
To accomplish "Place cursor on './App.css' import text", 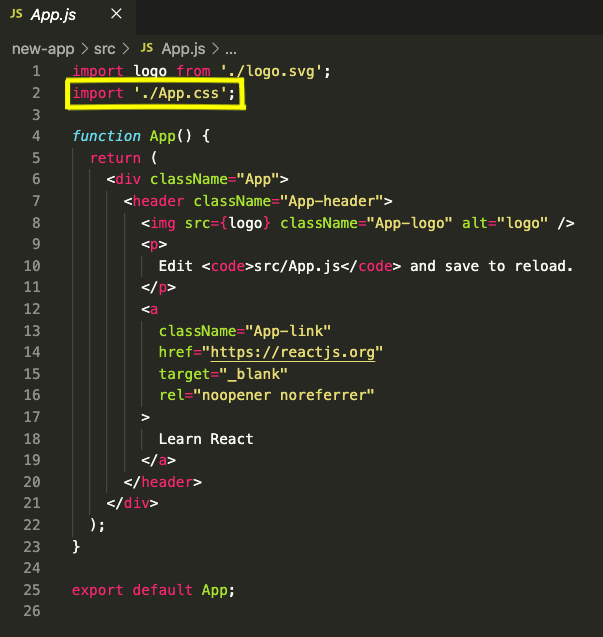I will pyautogui.click(x=180, y=93).
